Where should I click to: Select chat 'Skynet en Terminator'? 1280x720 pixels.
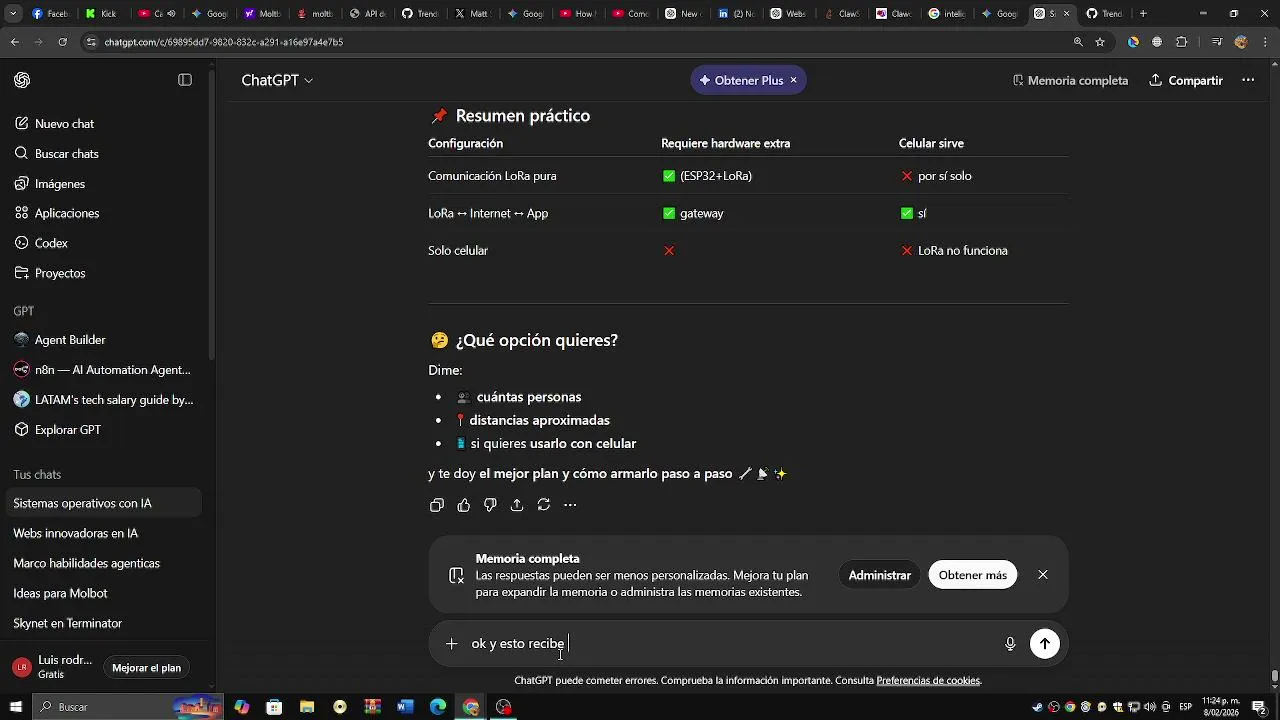67,623
